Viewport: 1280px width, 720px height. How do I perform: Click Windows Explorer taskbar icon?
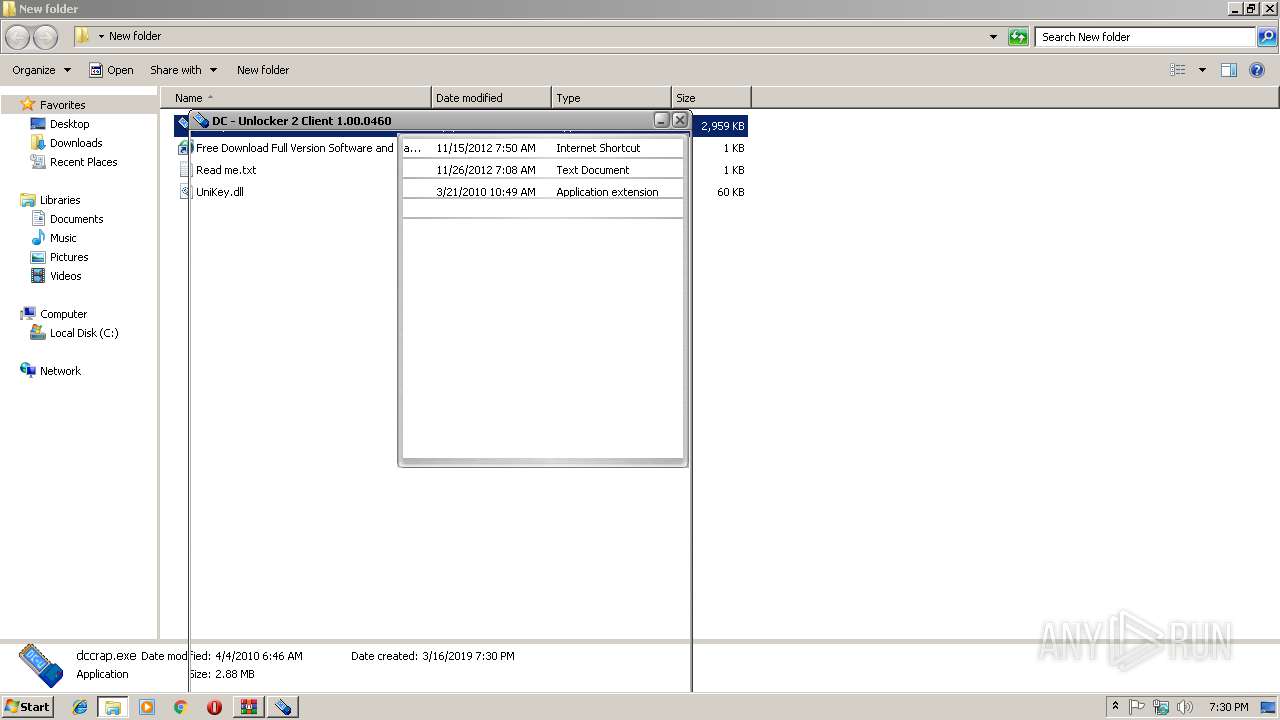pos(113,707)
